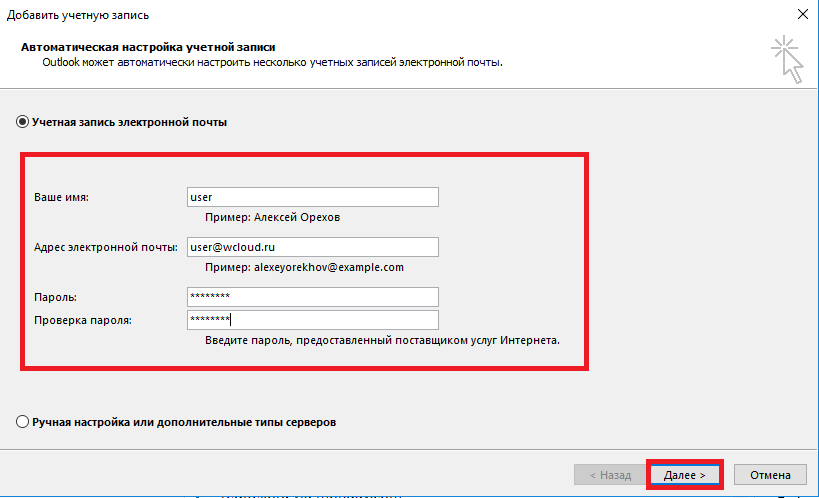Select Учетная запись электронной почты radio button
This screenshot has width=819, height=498.
pos(23,122)
